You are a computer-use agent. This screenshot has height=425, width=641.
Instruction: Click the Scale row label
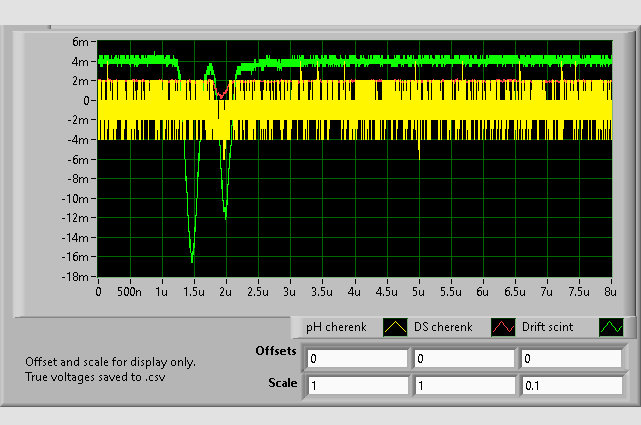click(283, 382)
